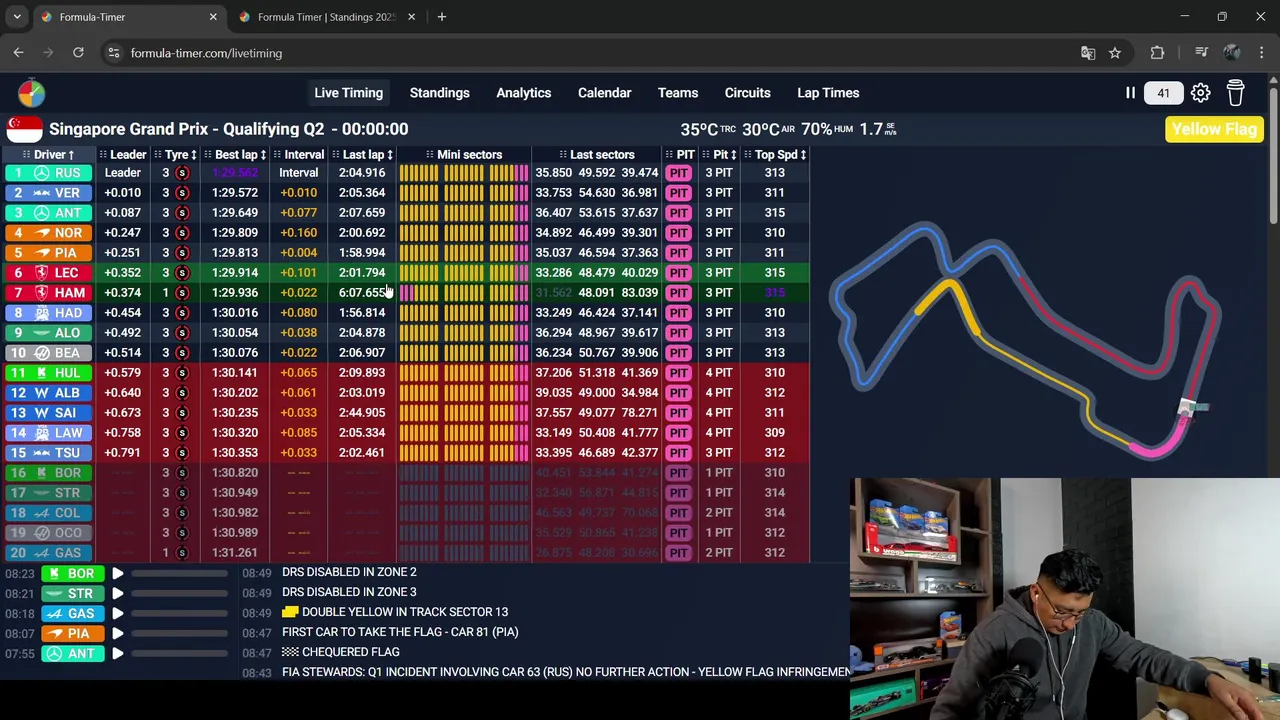Select the ALB driver tag
The image size is (1280, 720).
click(x=47, y=393)
